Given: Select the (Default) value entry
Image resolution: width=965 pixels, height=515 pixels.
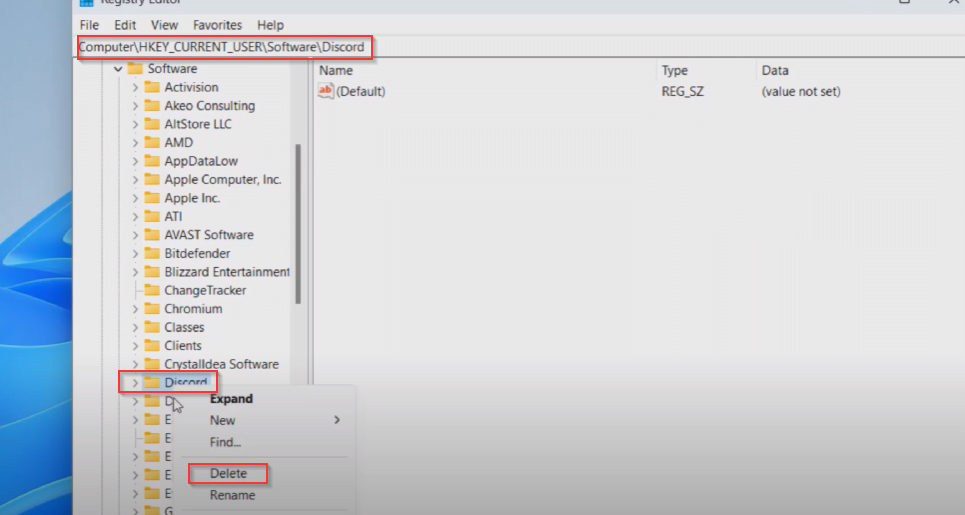Looking at the screenshot, I should pyautogui.click(x=361, y=92).
